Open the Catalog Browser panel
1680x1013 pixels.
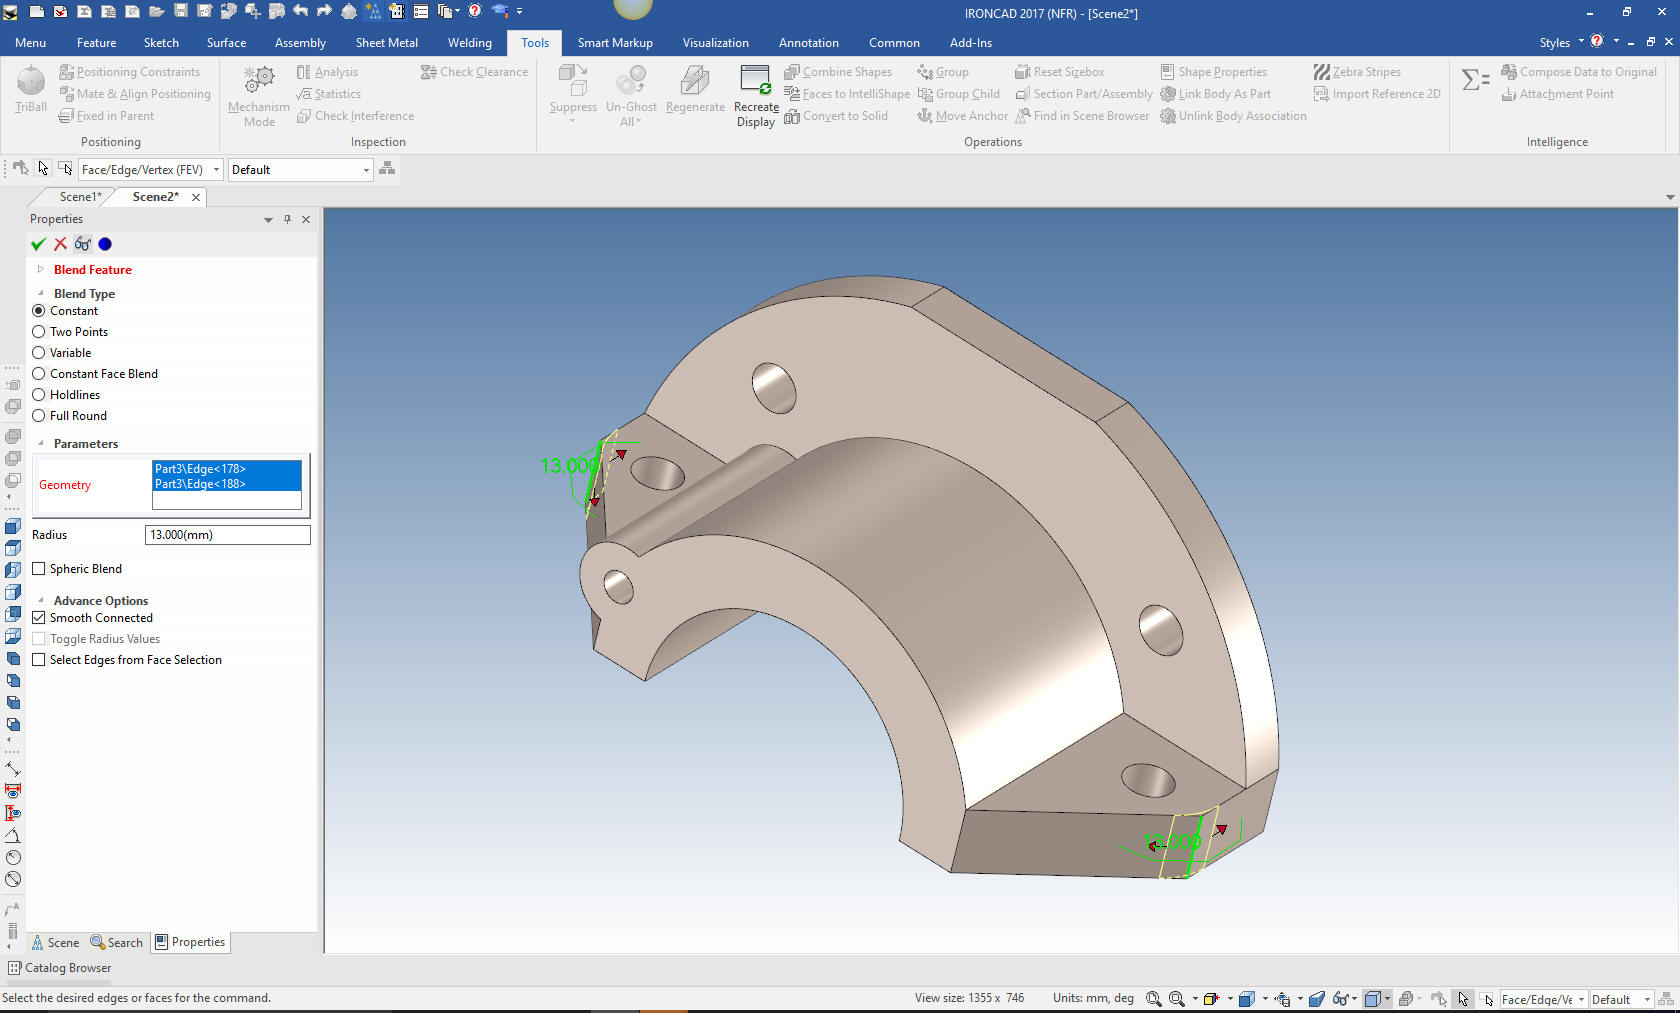(x=59, y=968)
